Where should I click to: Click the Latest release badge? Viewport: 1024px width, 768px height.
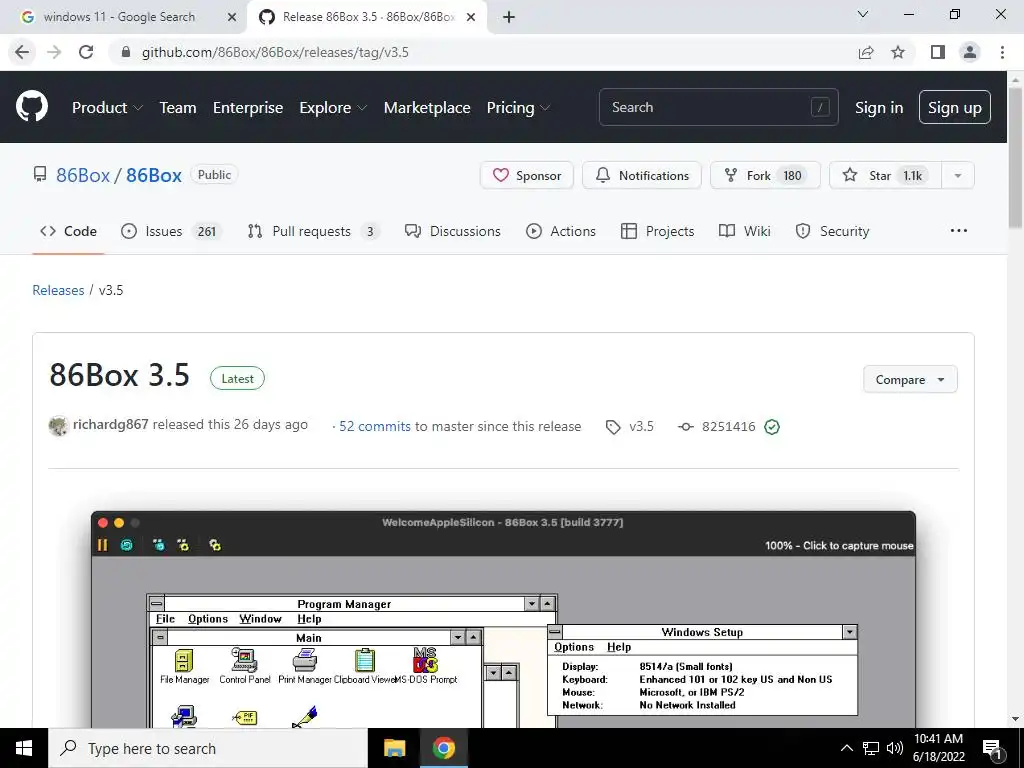click(237, 379)
